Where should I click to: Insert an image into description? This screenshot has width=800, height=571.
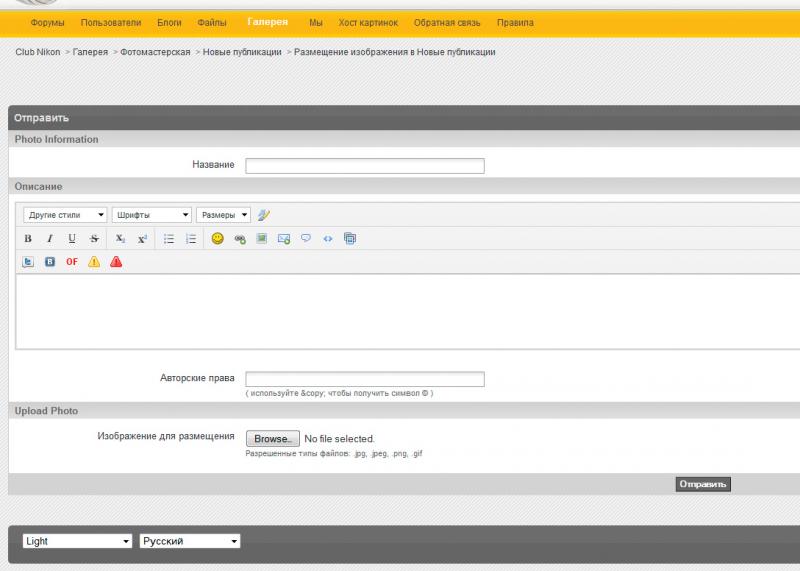tap(262, 238)
